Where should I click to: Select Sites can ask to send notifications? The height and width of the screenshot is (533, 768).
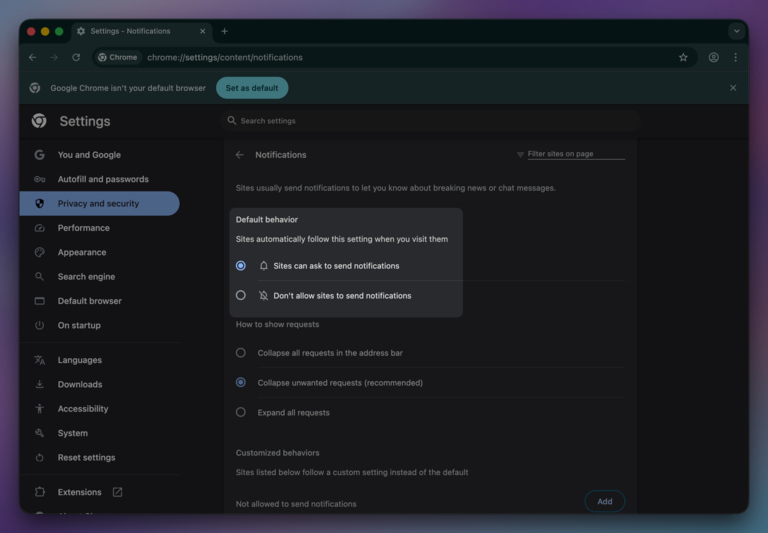coord(240,266)
